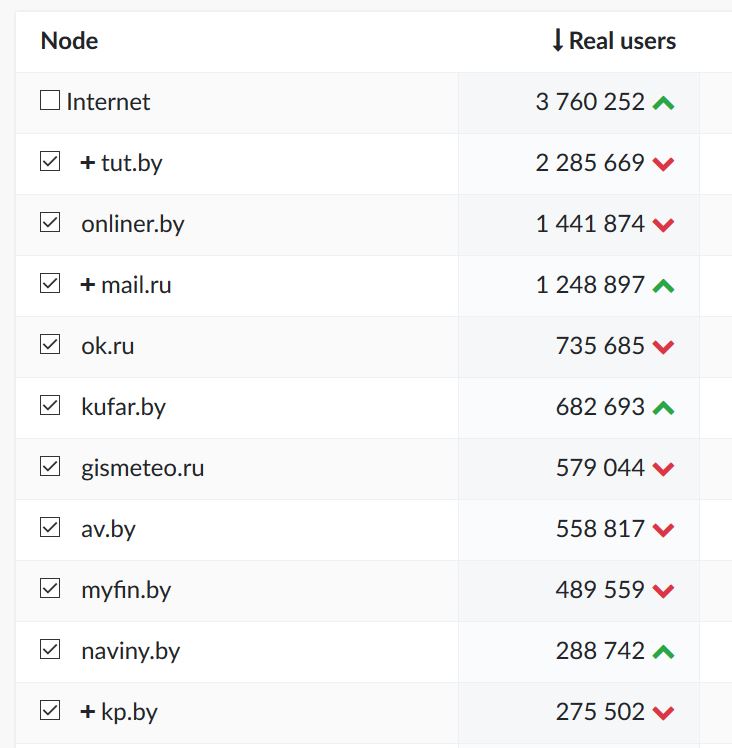Viewport: 732px width, 748px height.
Task: Uncheck the onliner.by checkbox
Action: [50, 223]
